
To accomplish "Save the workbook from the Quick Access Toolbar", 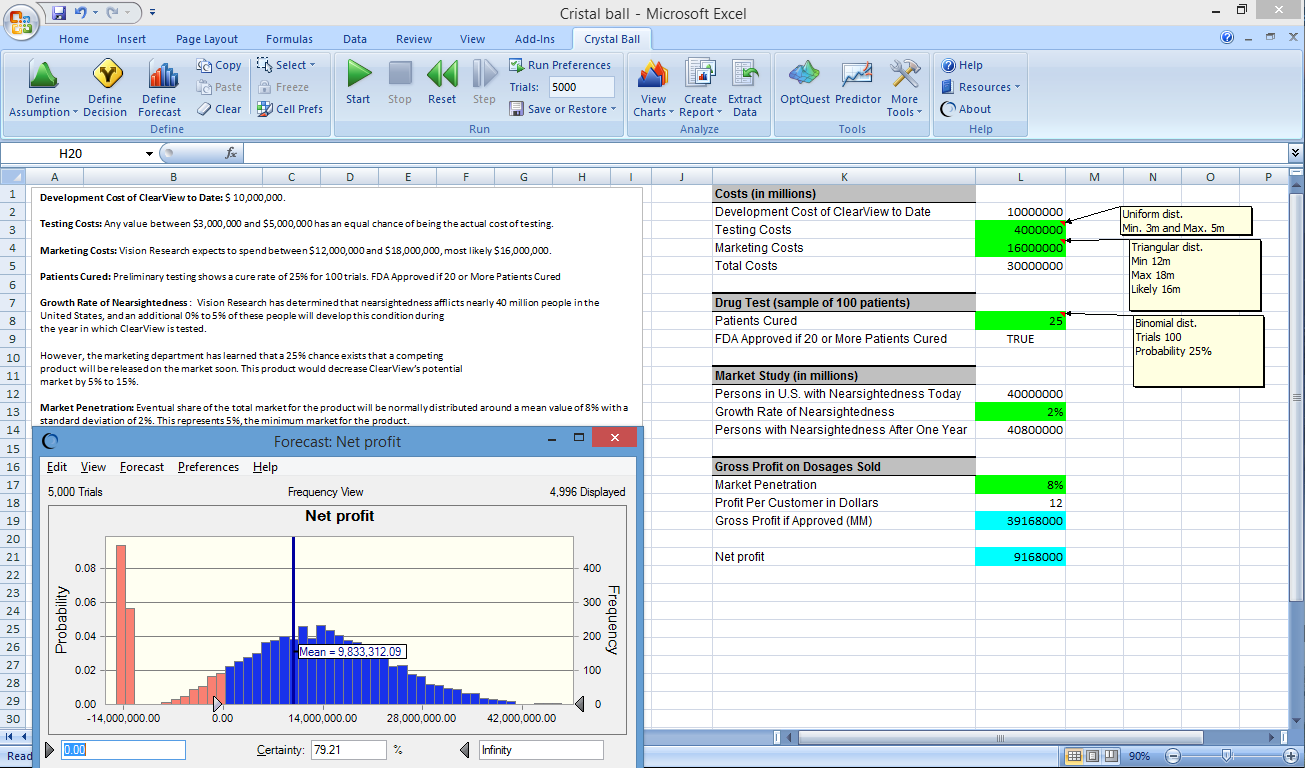I will click(59, 12).
